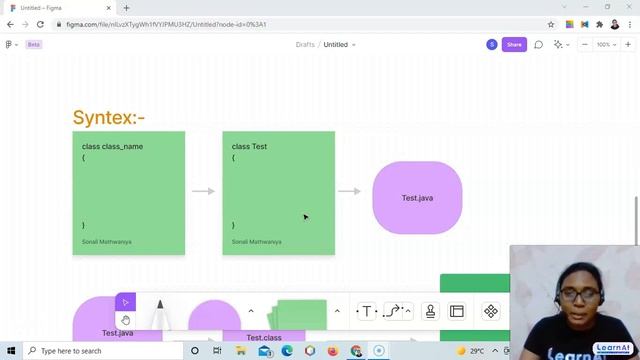Screen dimensions: 640x360
Task: Open Firefox from the taskbar
Action: click(x=333, y=351)
